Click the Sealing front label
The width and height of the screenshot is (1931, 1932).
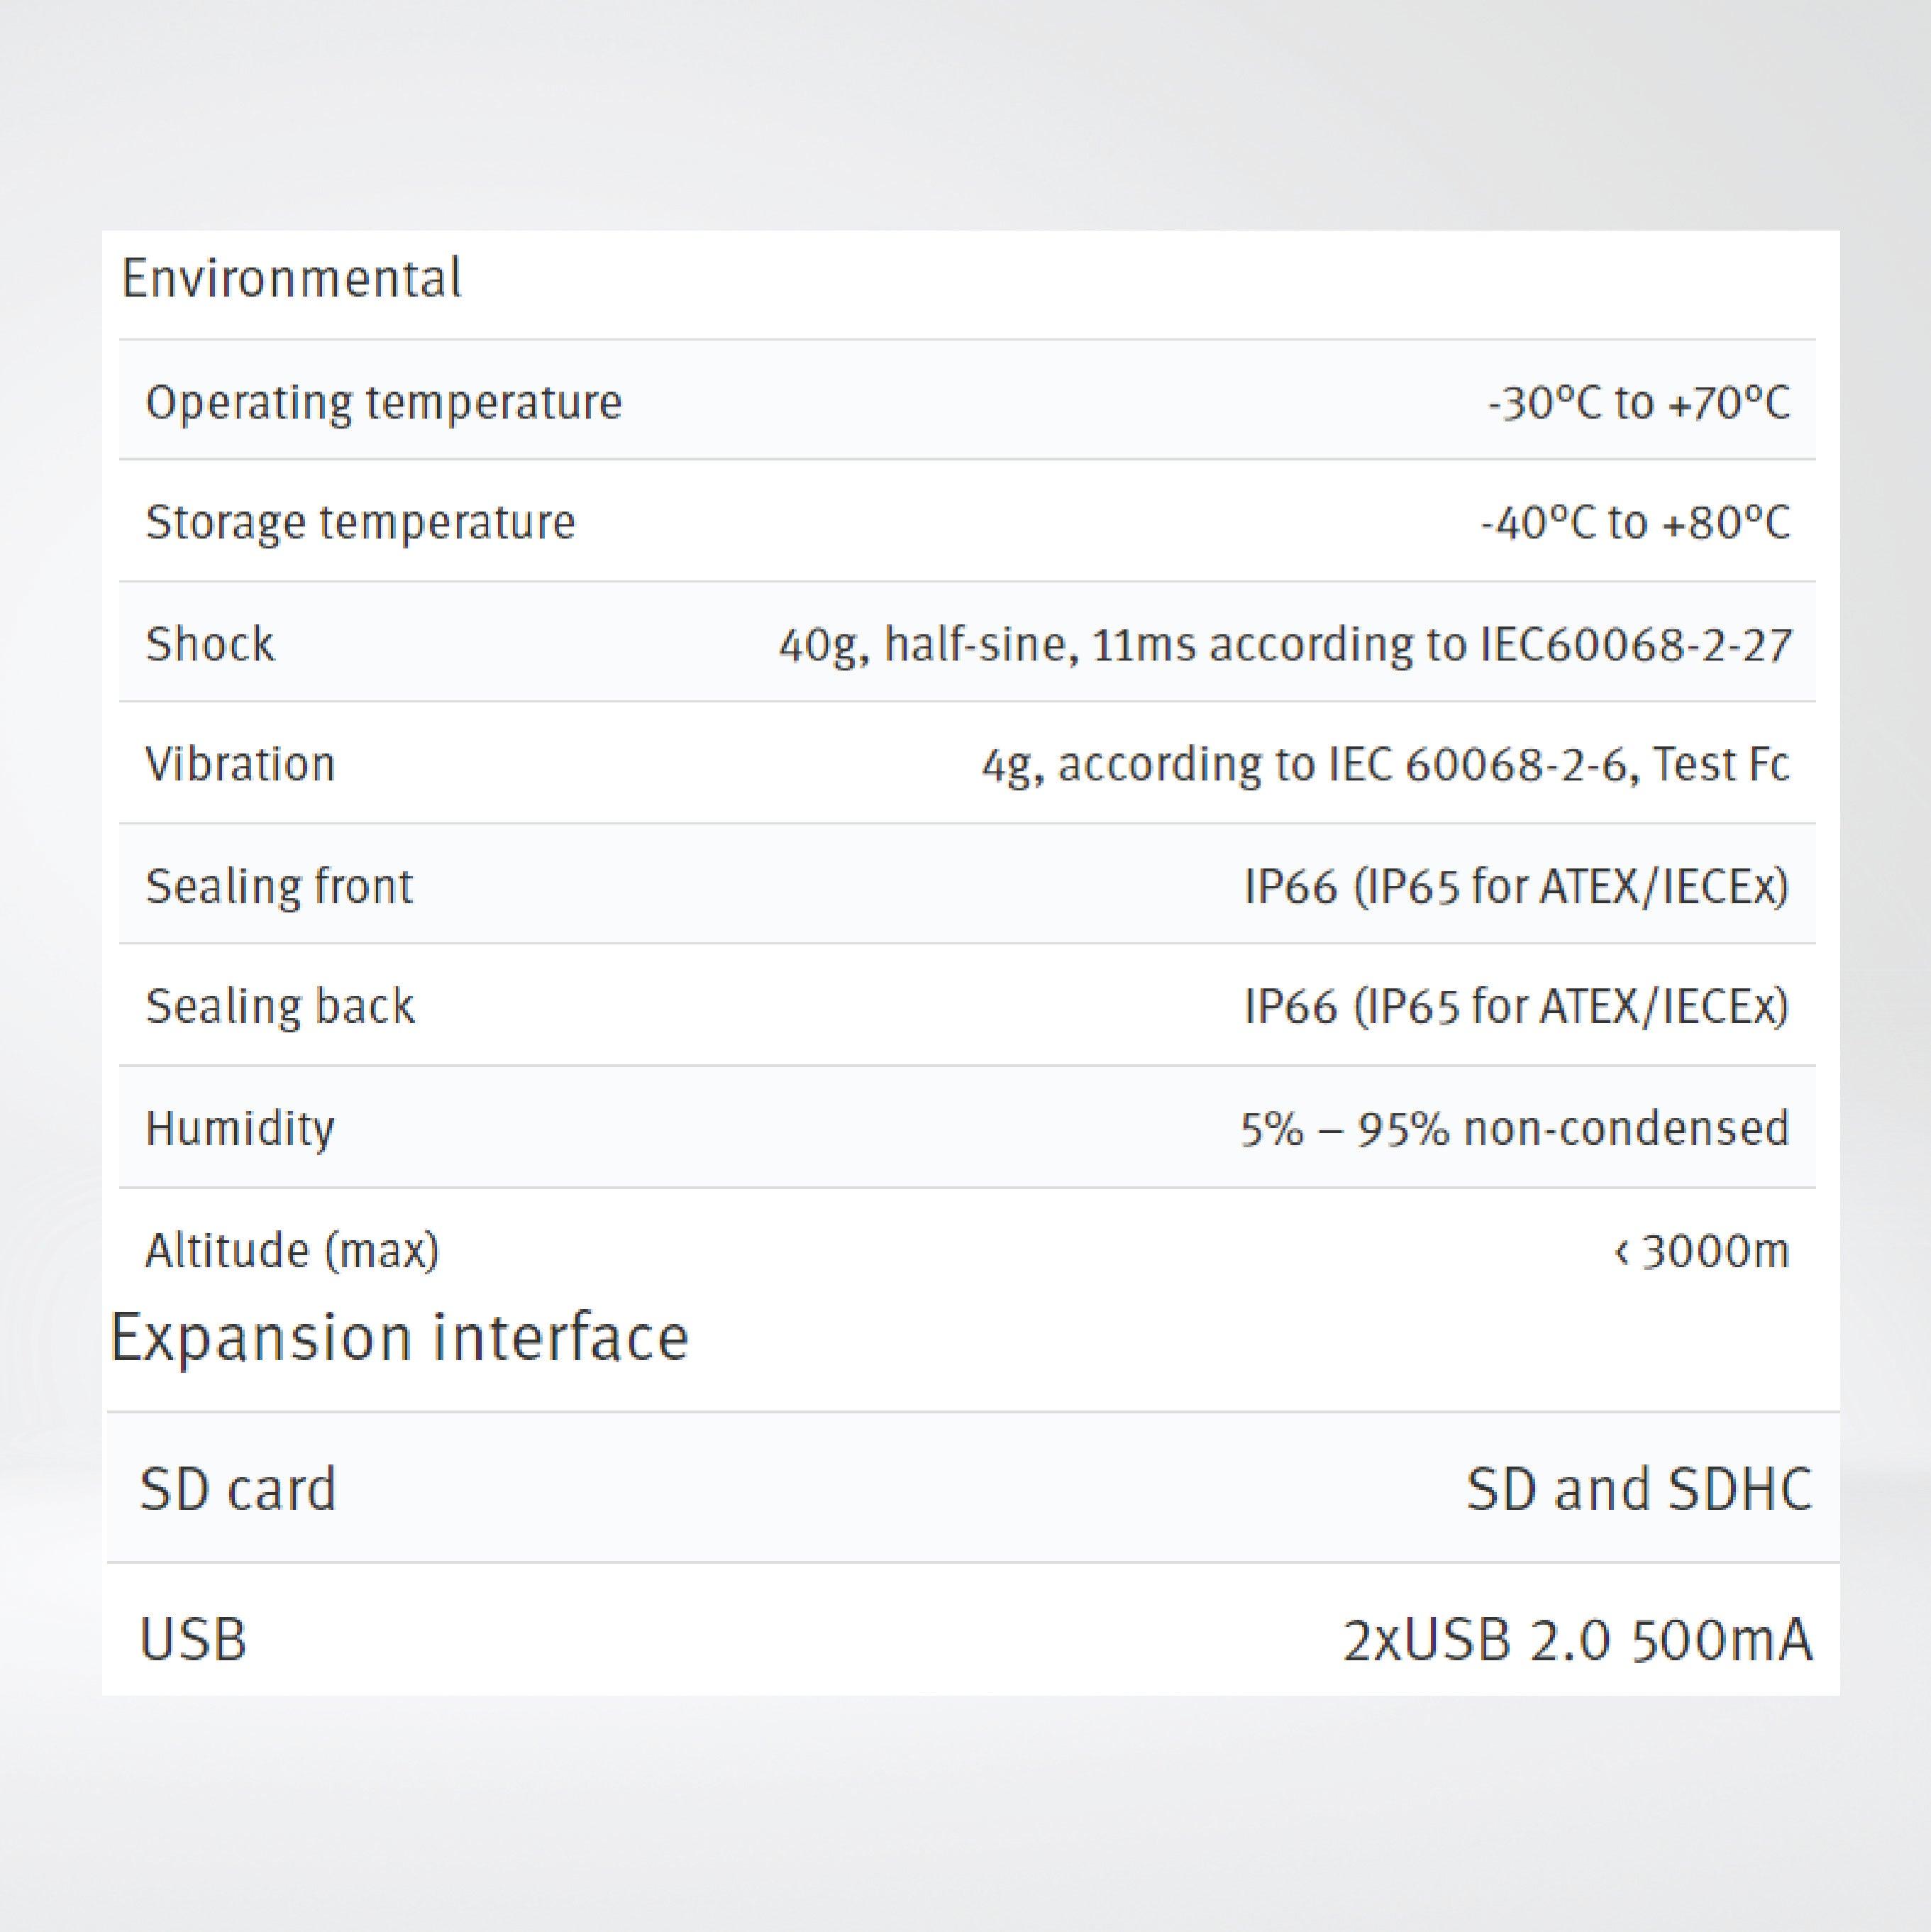point(279,886)
